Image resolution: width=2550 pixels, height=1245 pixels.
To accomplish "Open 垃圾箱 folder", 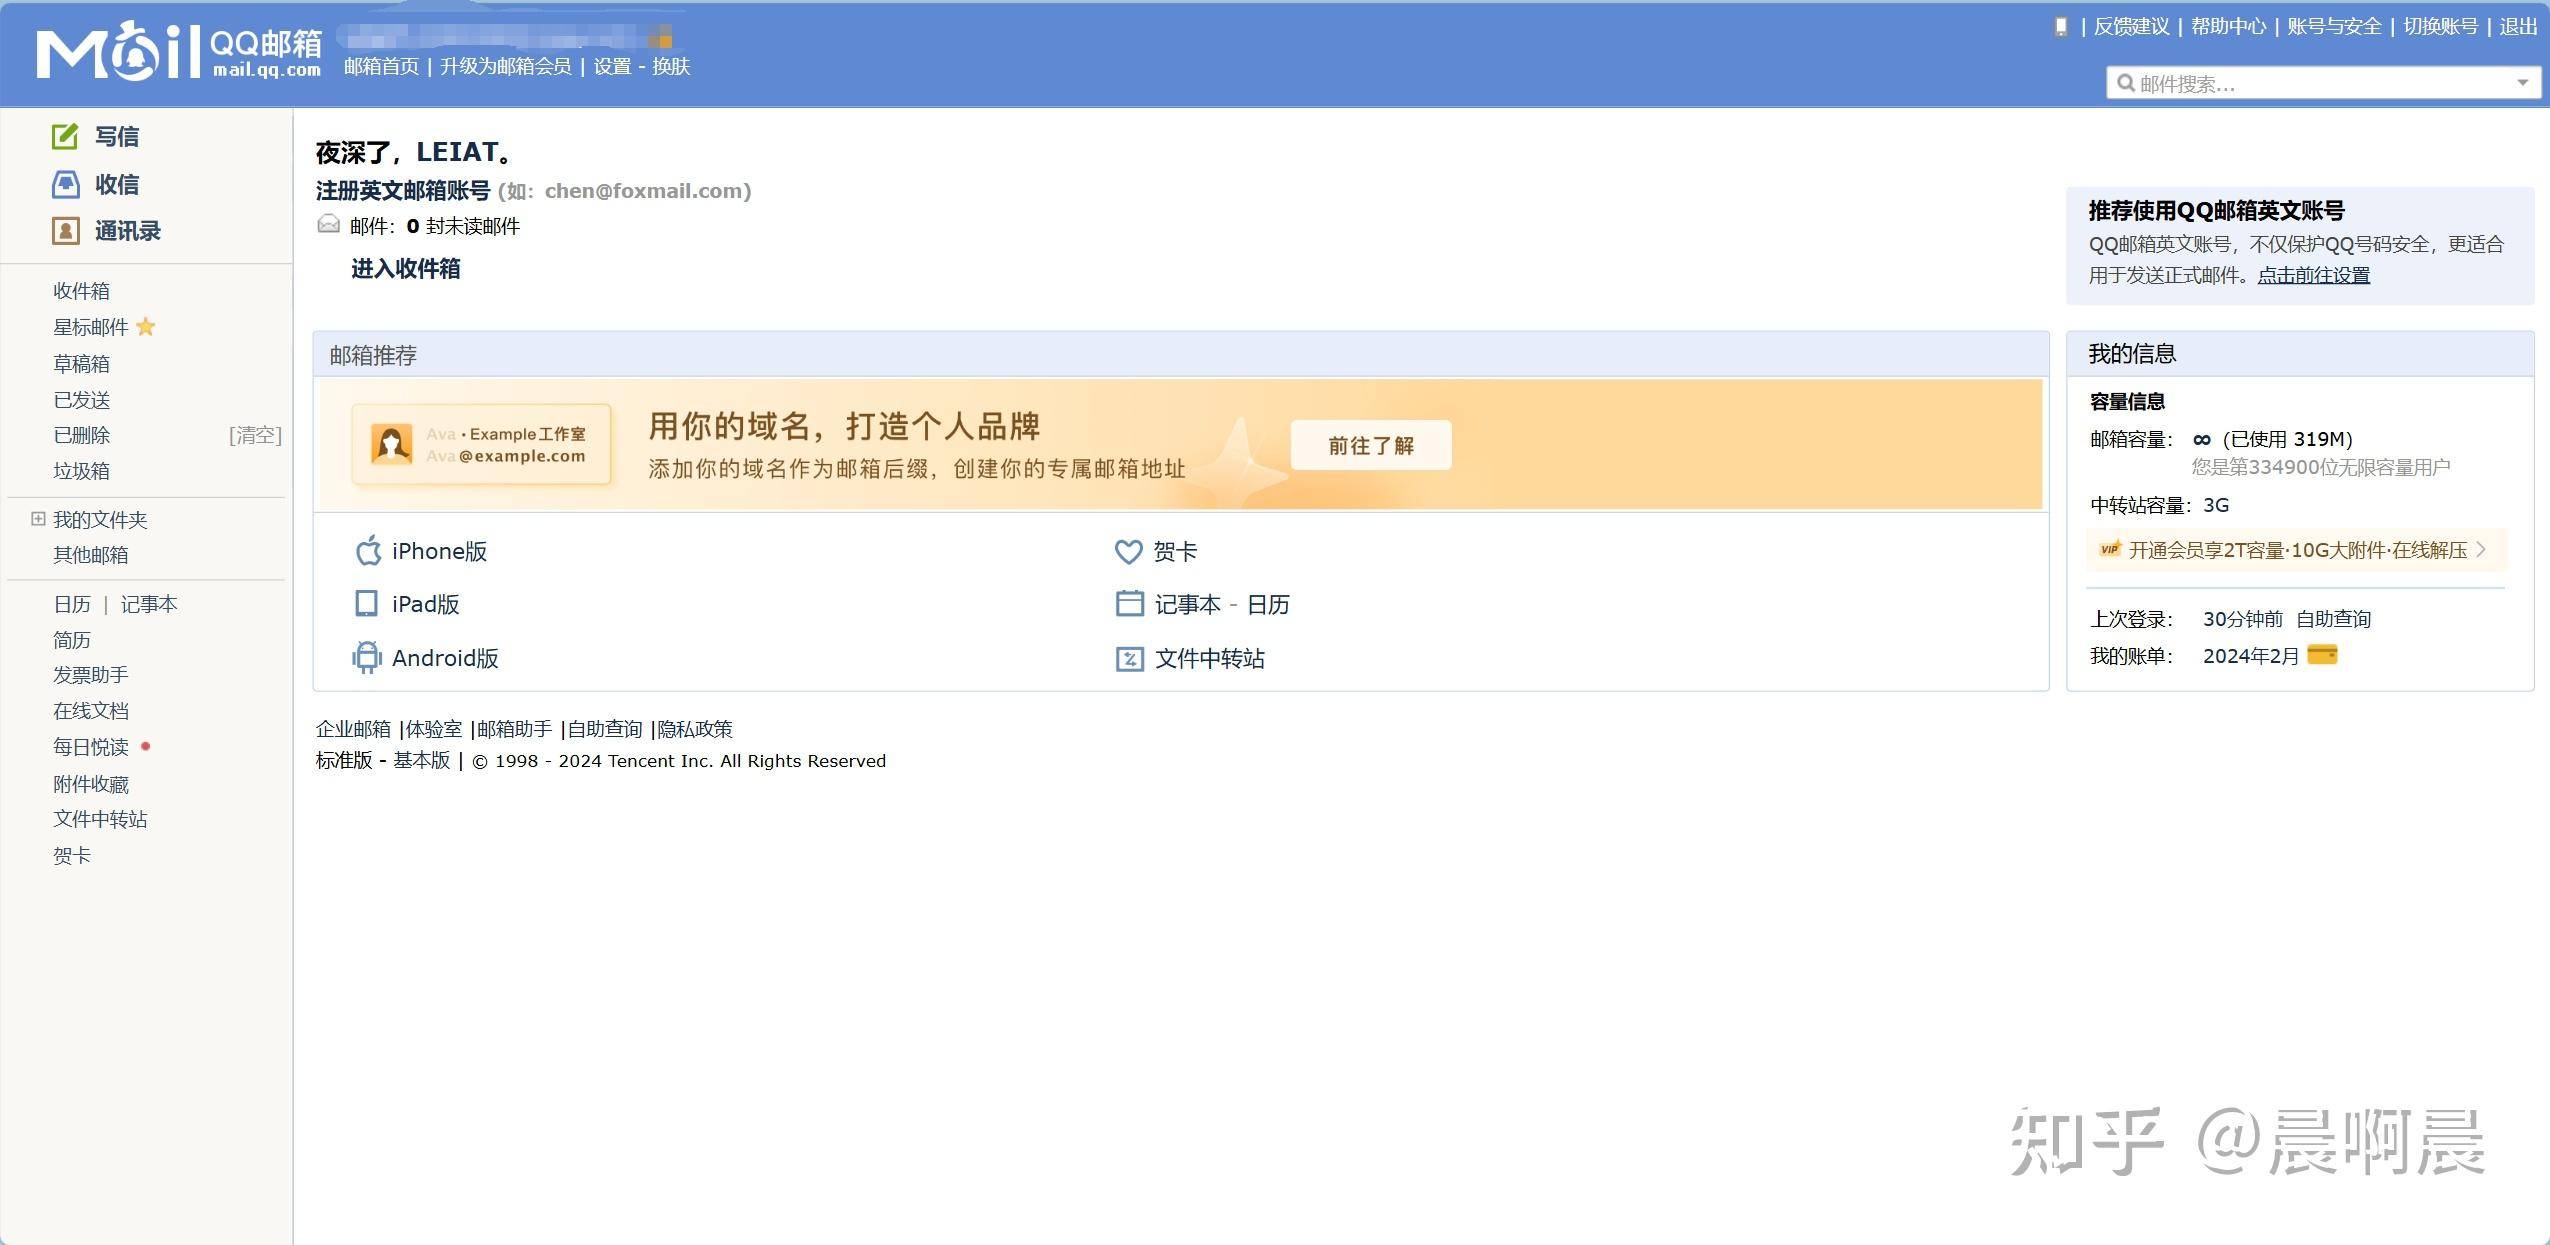I will [81, 471].
